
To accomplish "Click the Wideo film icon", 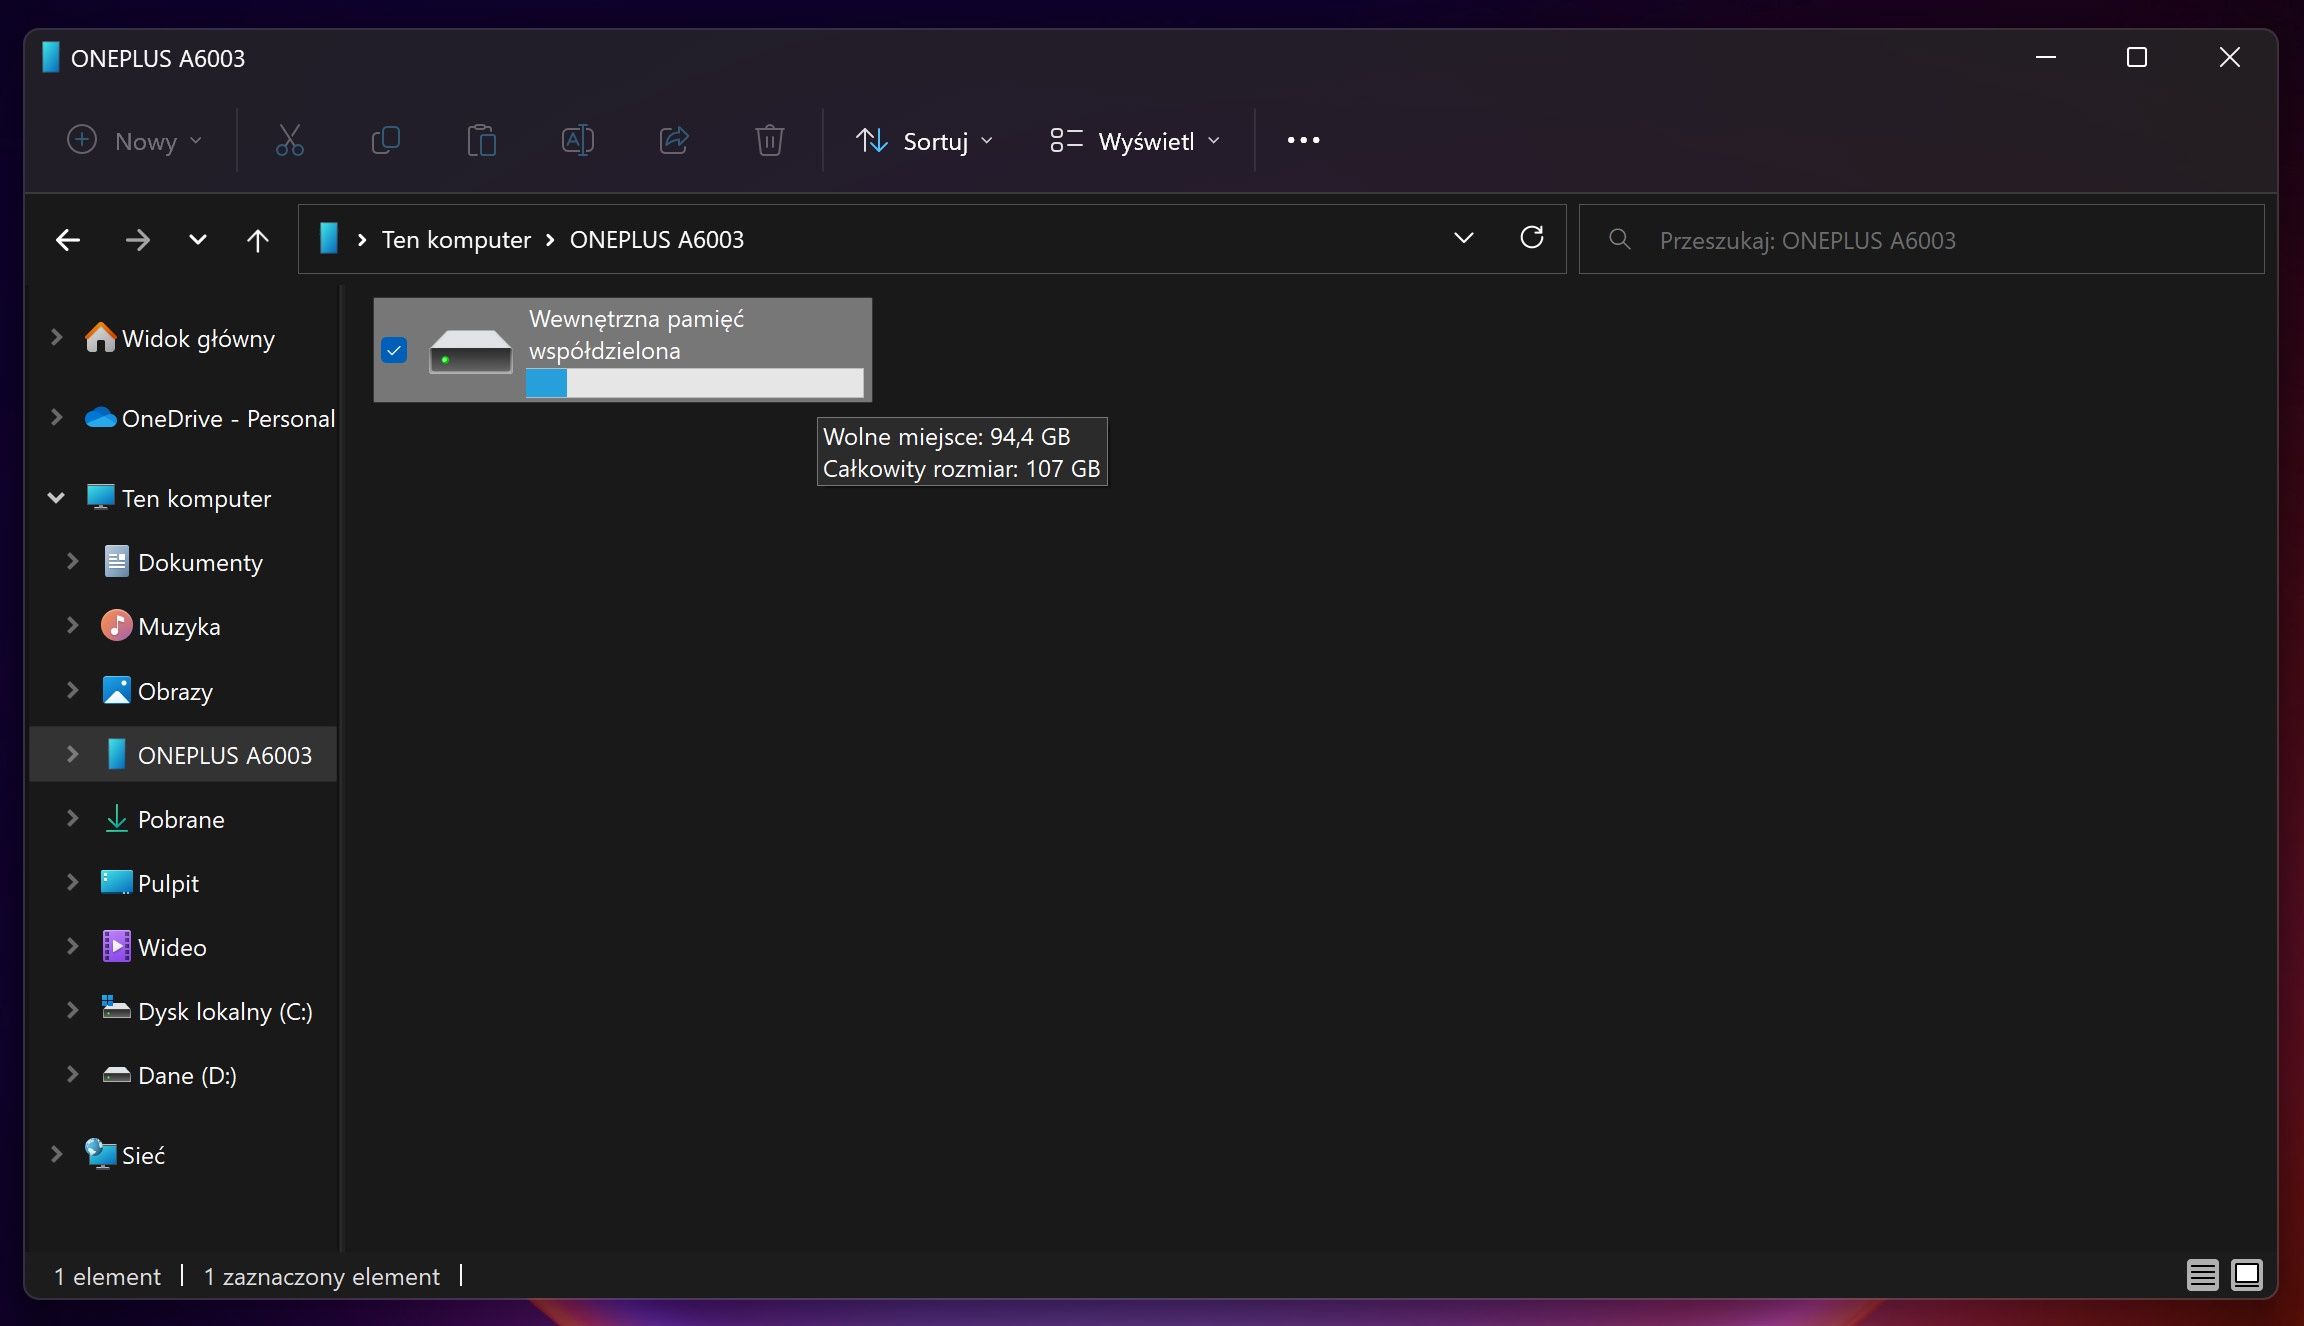I will (x=116, y=947).
